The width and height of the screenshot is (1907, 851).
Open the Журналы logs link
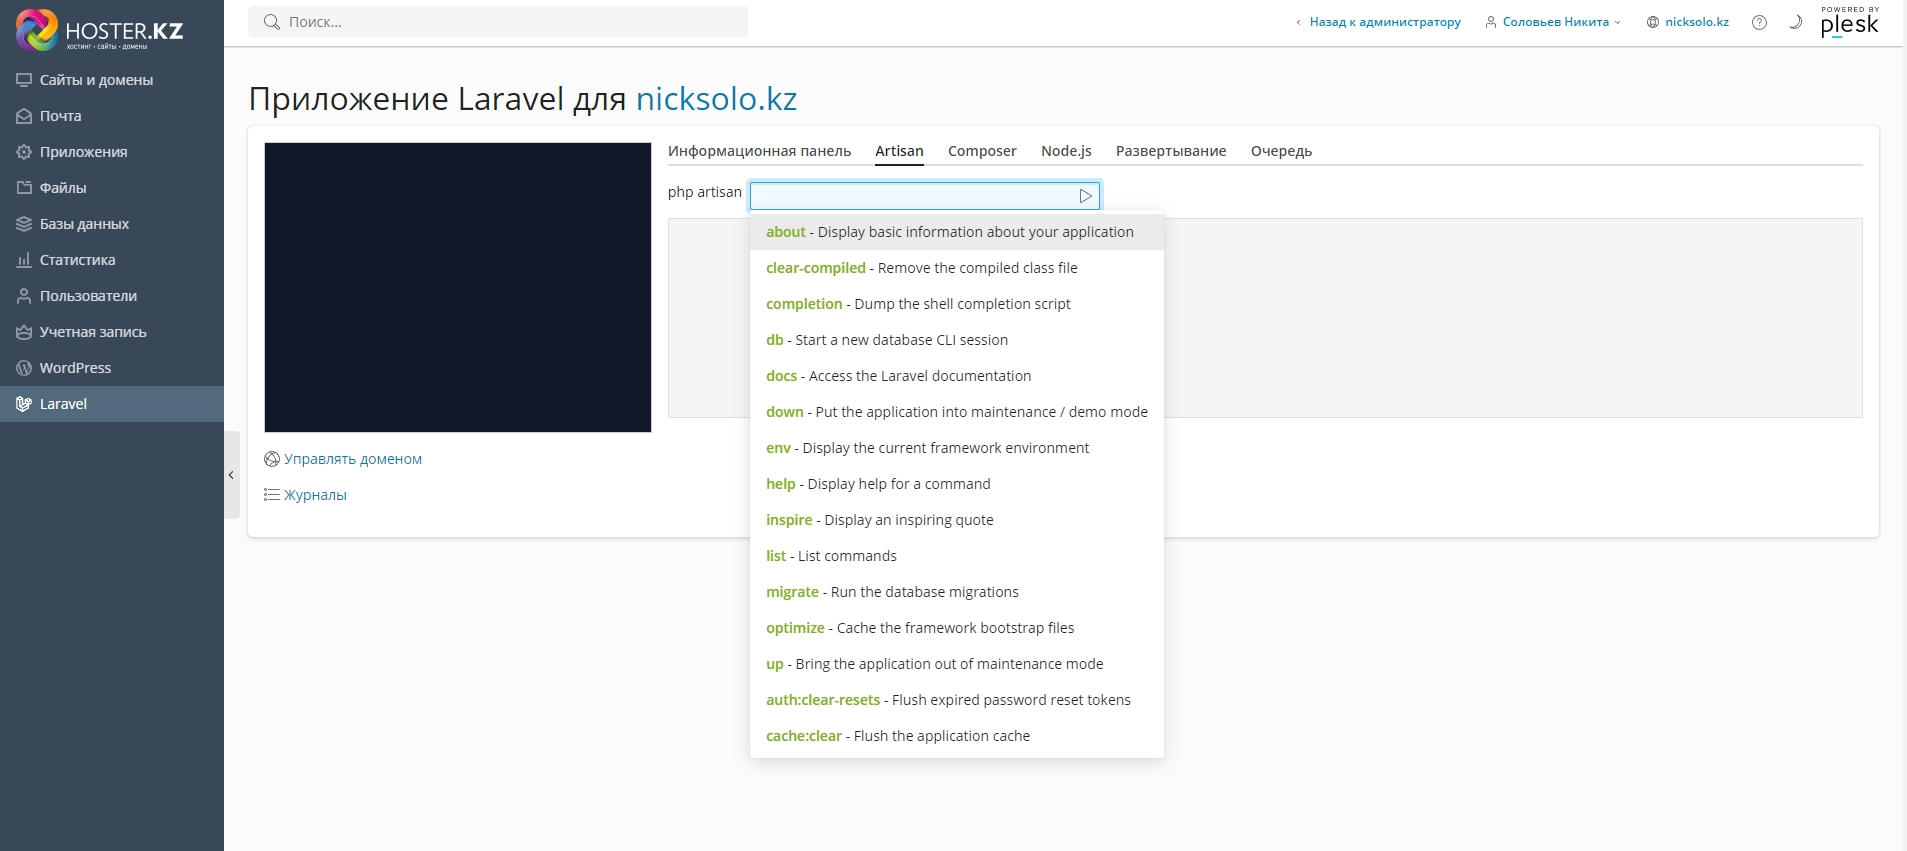click(314, 495)
